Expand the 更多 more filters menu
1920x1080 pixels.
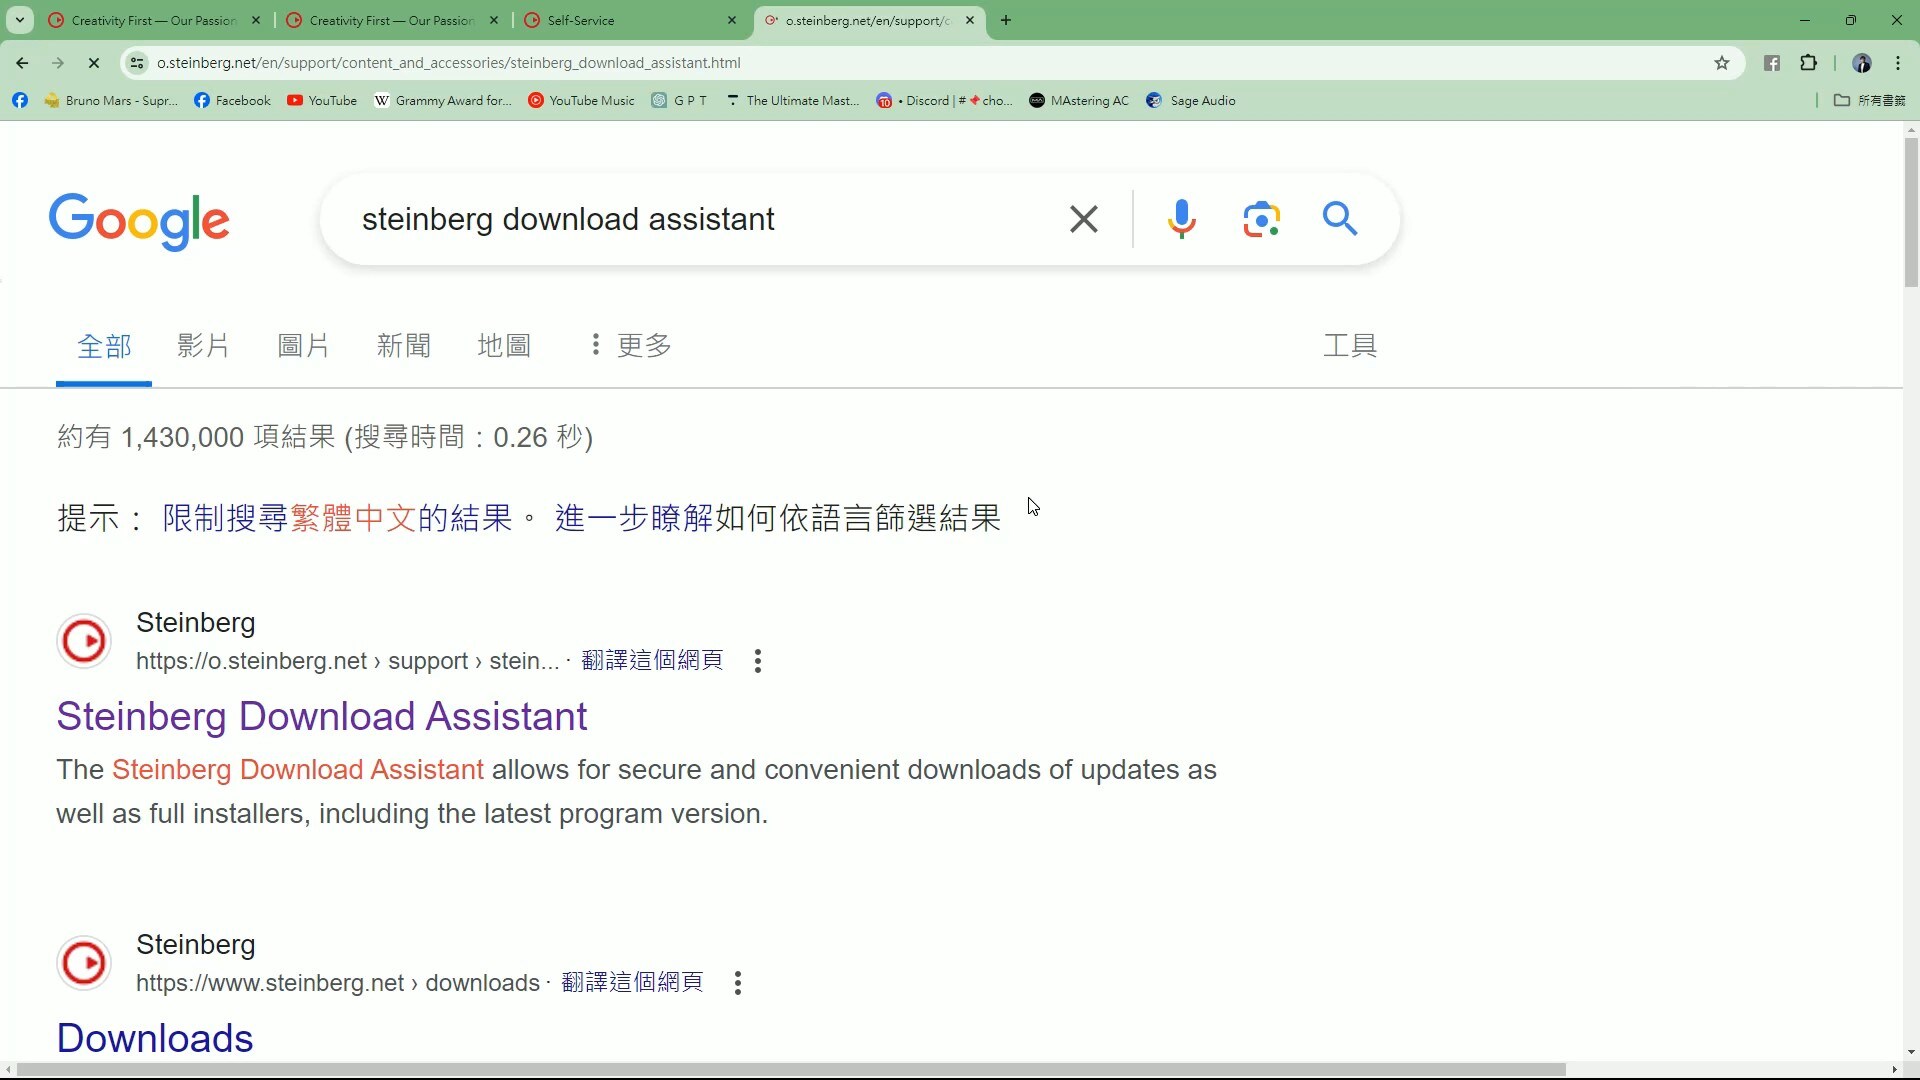point(630,346)
